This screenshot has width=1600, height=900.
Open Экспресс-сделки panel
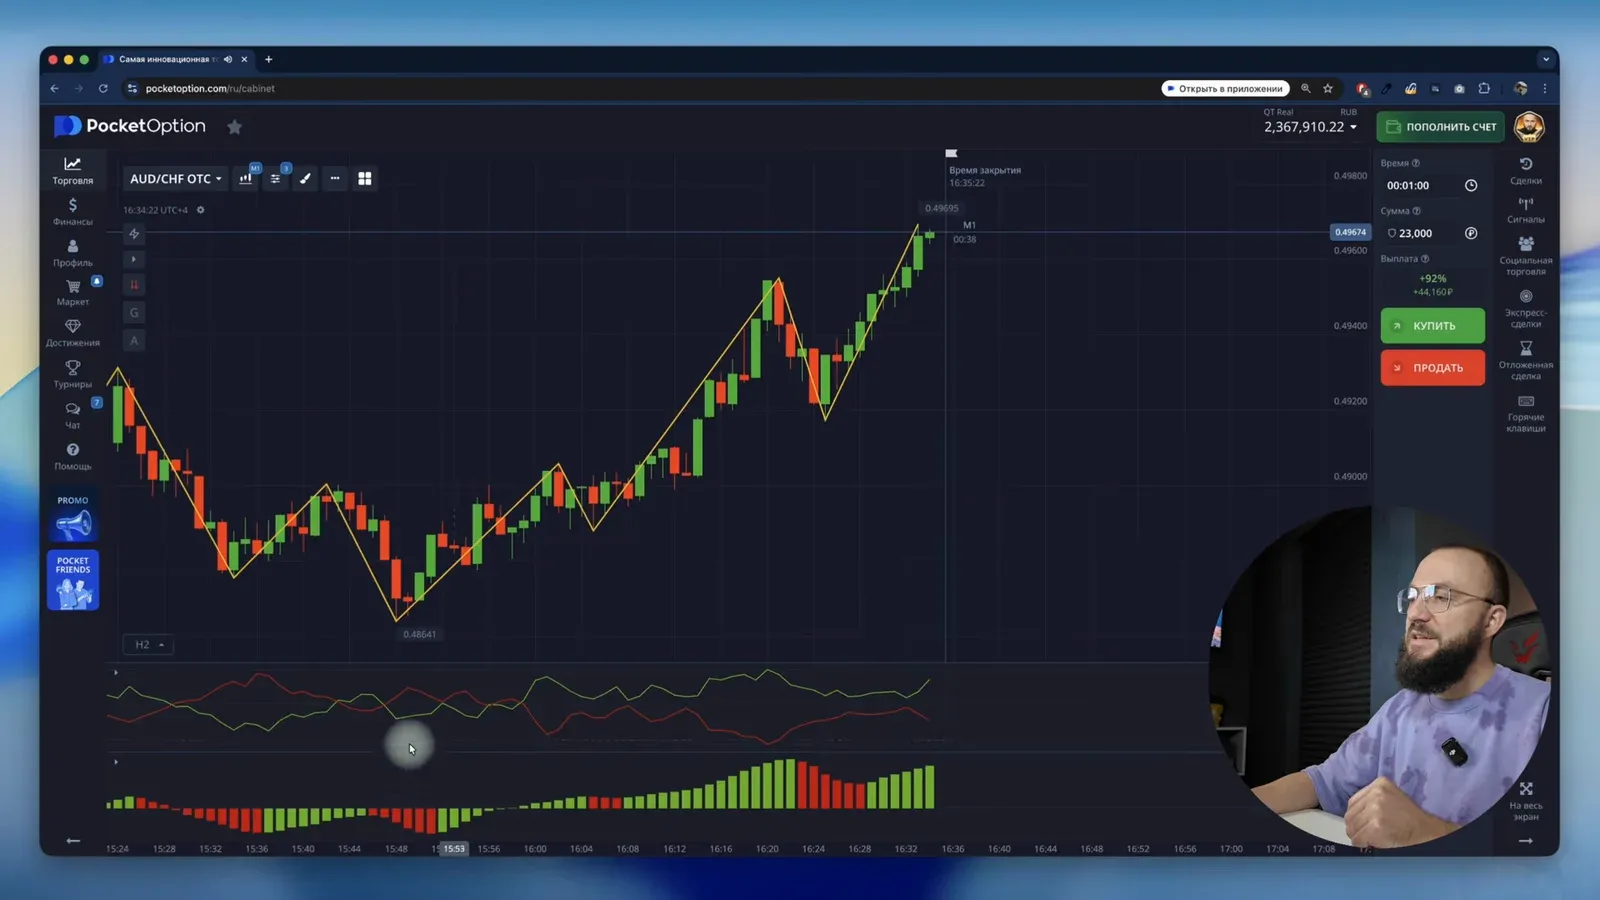point(1525,309)
